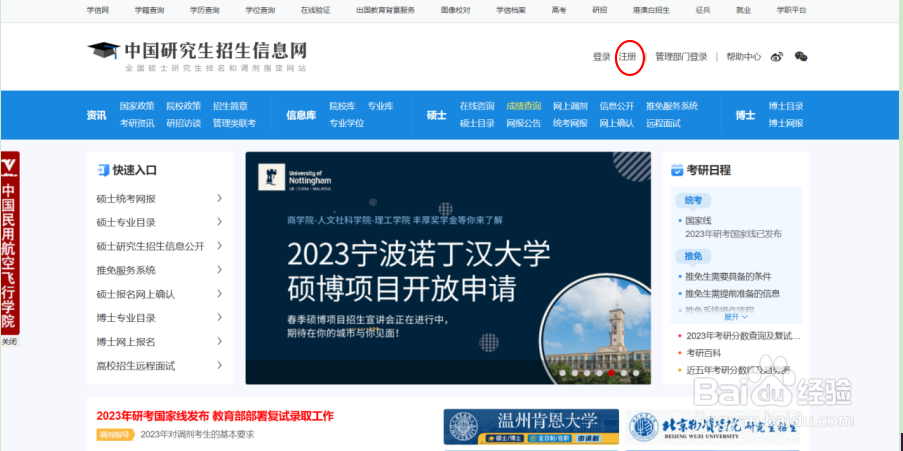Select the 推免 tag in 考研日程
The height and width of the screenshot is (451, 903).
coord(693,256)
